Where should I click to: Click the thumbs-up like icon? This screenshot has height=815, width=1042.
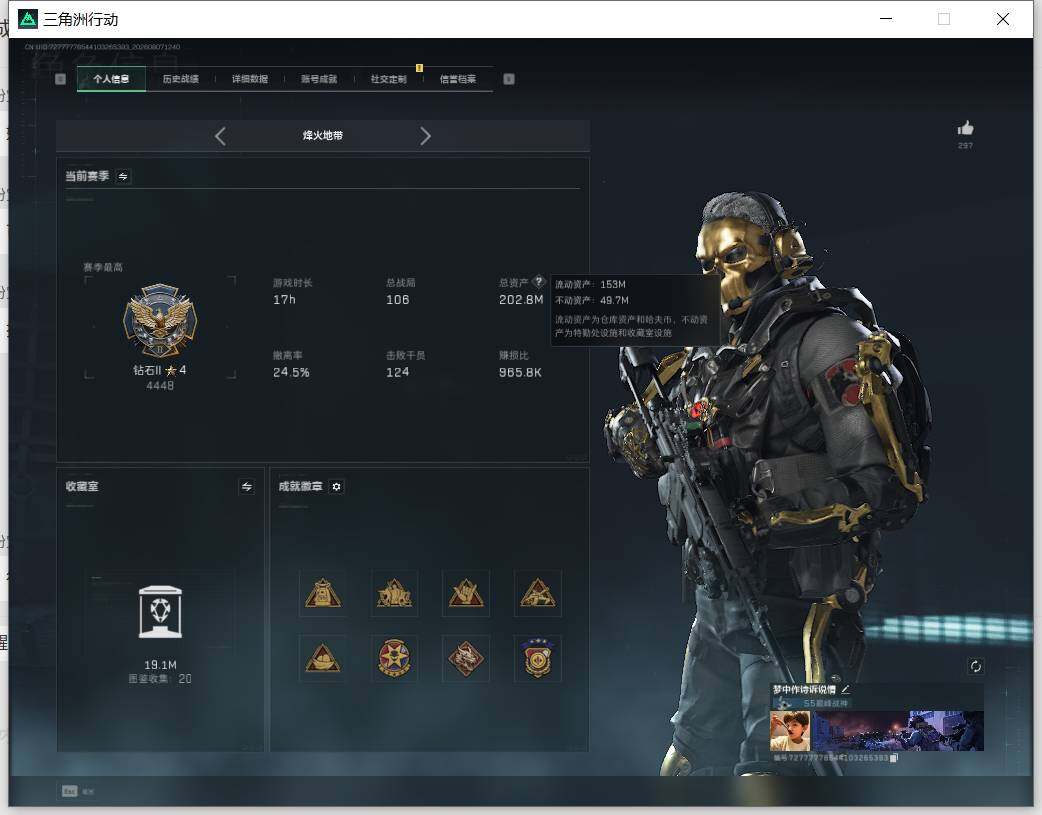click(966, 128)
